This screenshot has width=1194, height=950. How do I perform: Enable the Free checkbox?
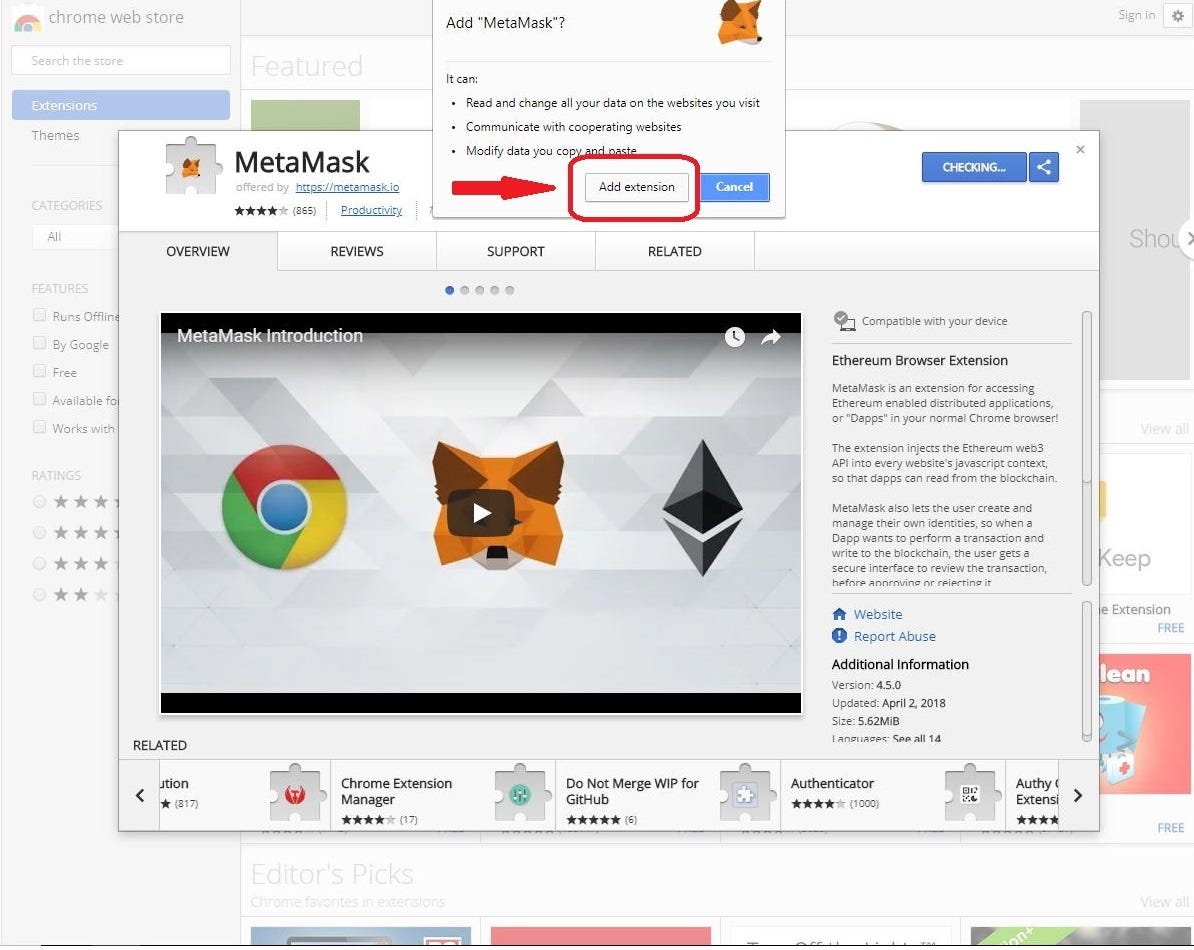click(40, 371)
